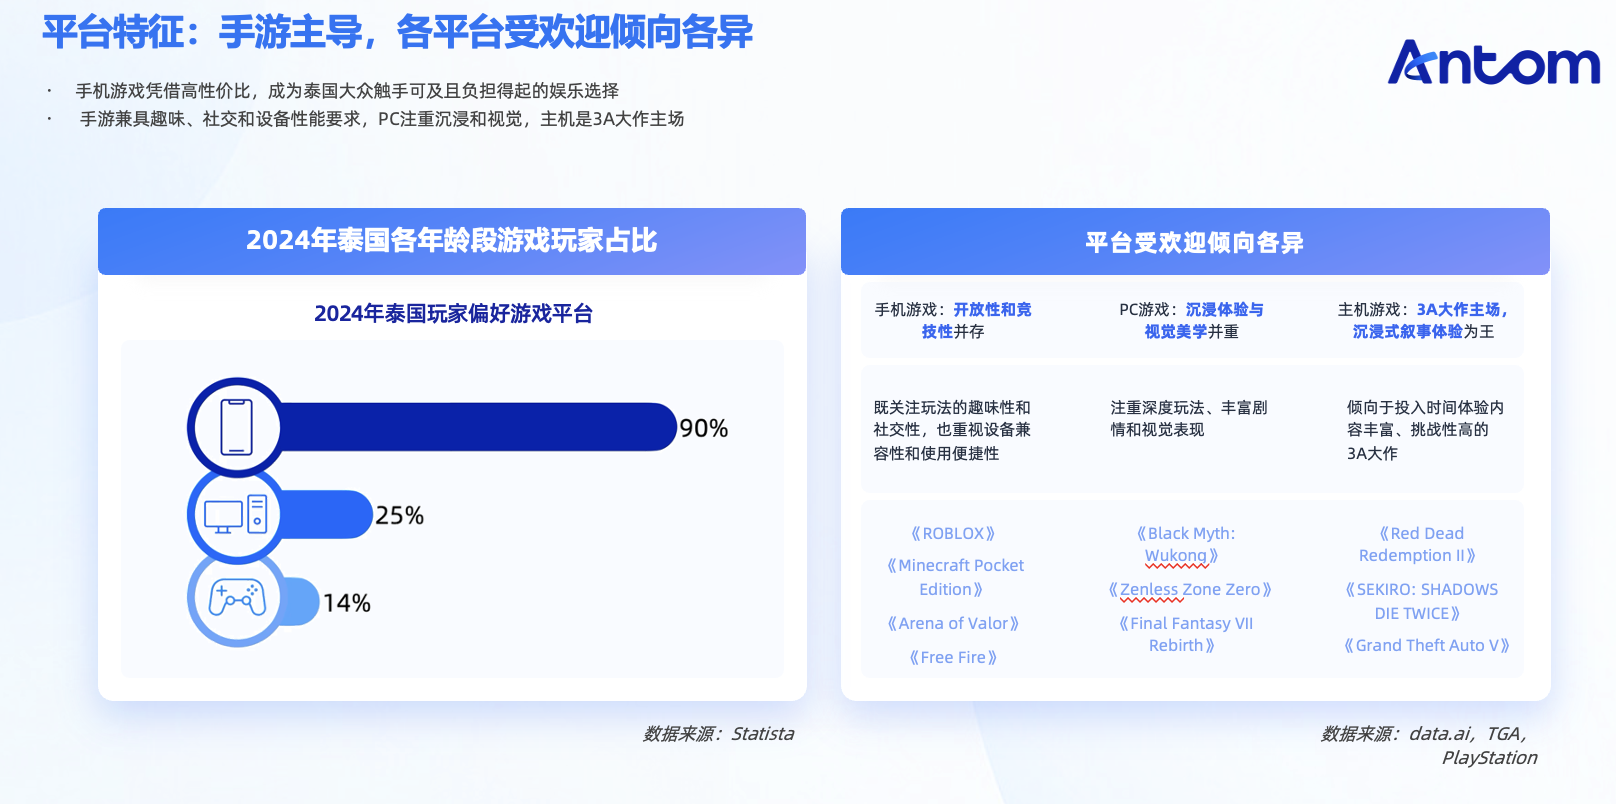The width and height of the screenshot is (1616, 804).
Task: Click the Antom logo
Action: pos(1494,62)
